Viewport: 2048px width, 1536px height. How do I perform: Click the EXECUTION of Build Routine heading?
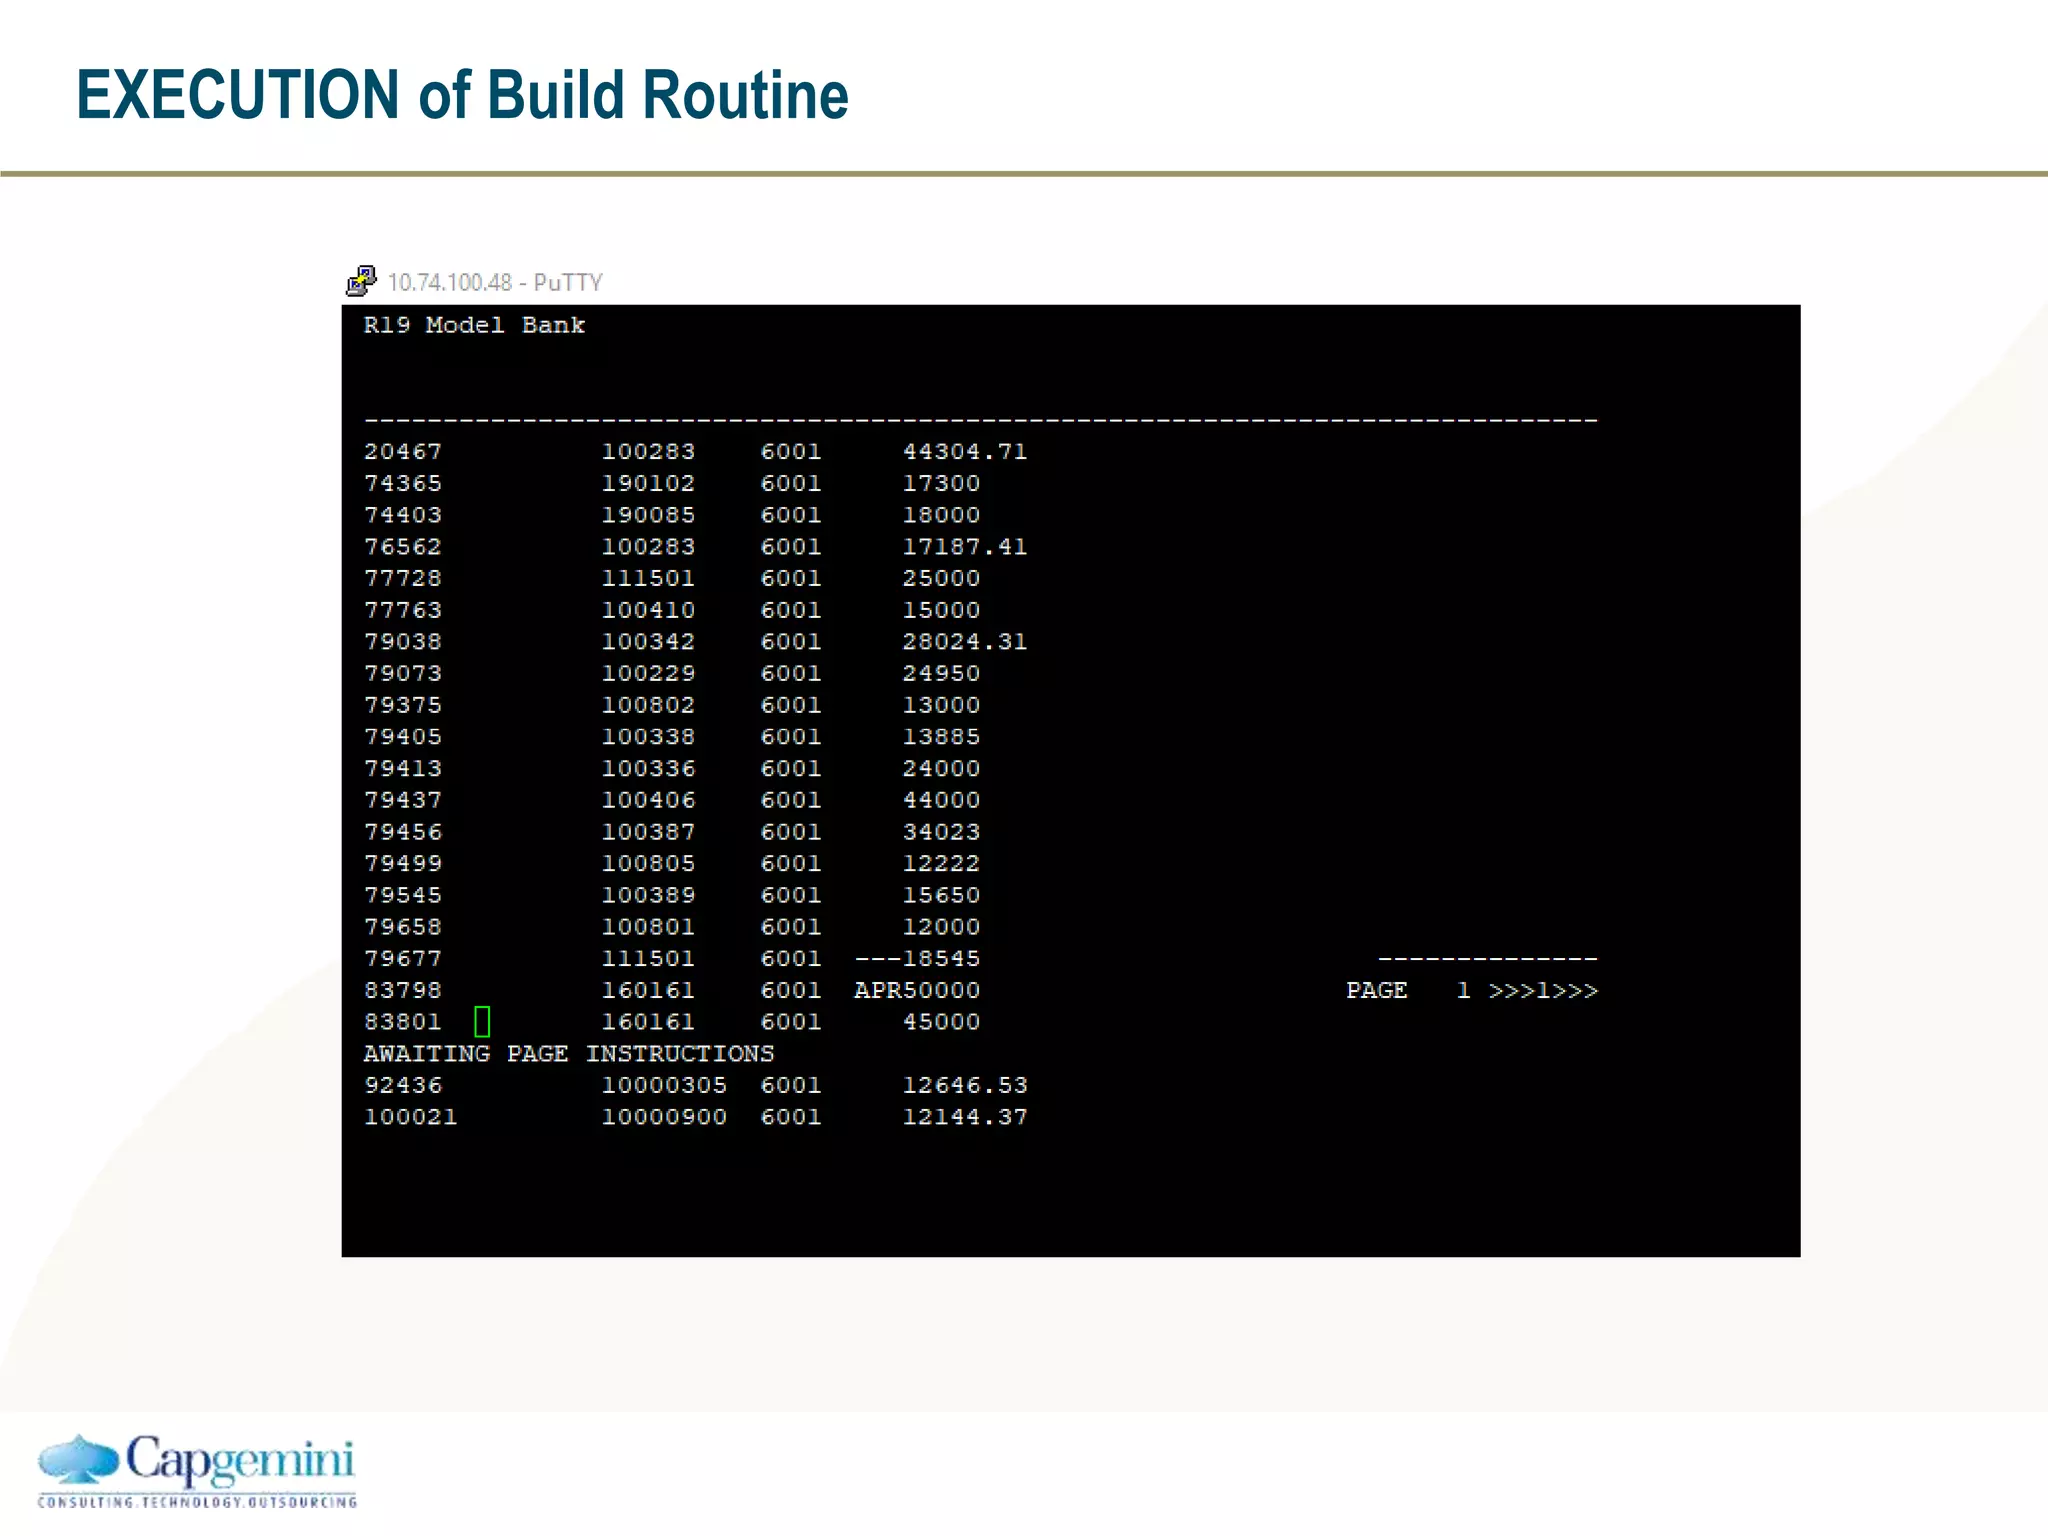(x=463, y=95)
